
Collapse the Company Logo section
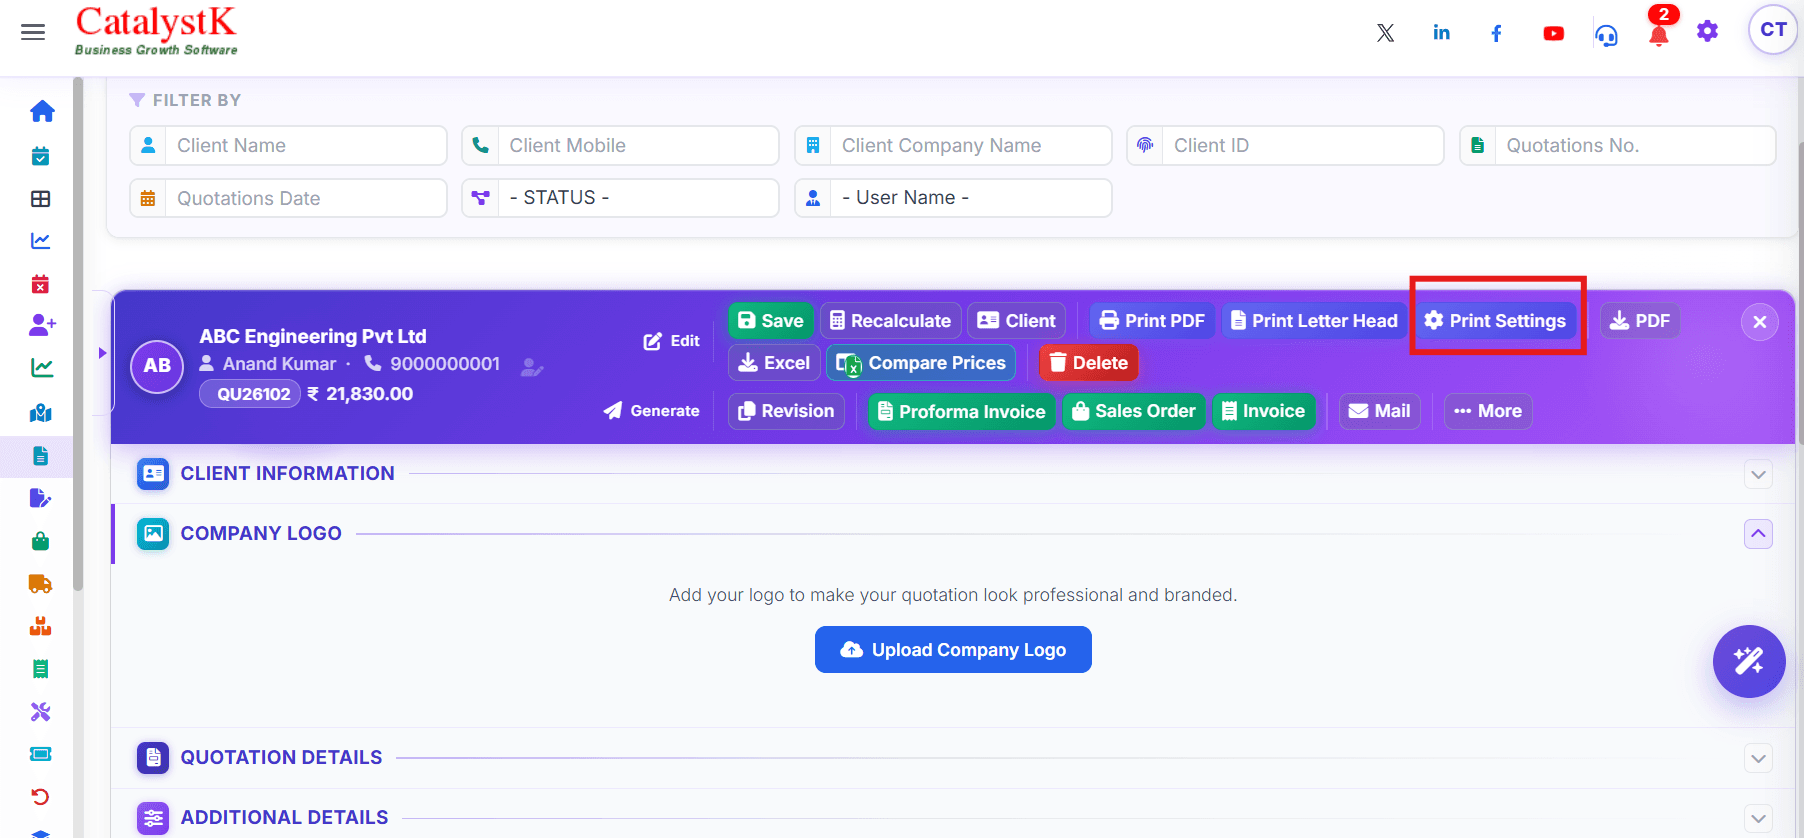1758,534
